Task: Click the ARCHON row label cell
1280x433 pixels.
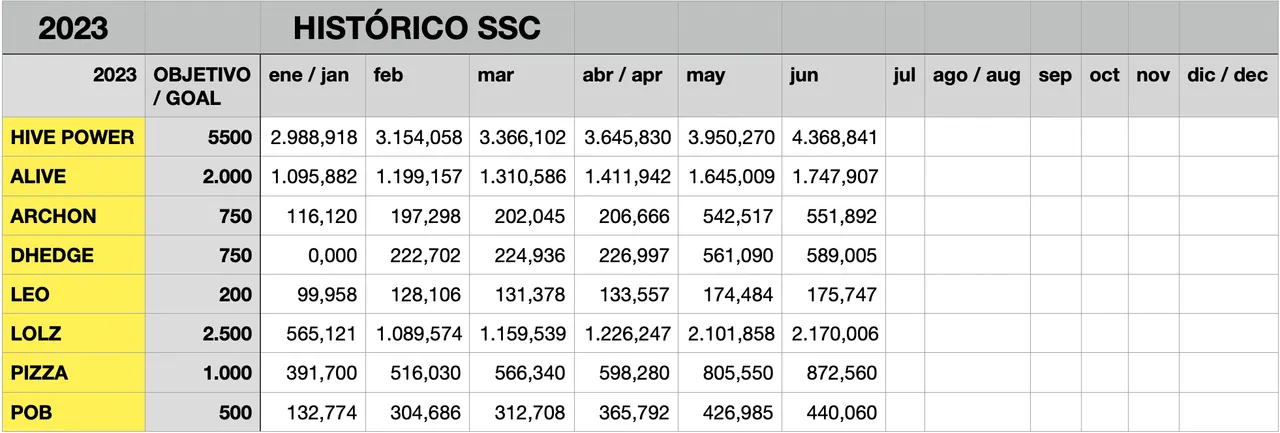Action: pyautogui.click(x=73, y=216)
